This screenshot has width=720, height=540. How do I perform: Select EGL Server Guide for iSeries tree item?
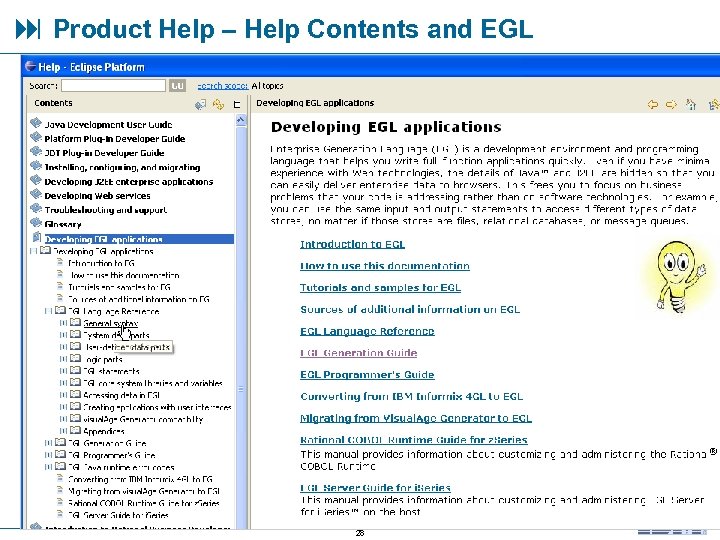click(x=118, y=515)
